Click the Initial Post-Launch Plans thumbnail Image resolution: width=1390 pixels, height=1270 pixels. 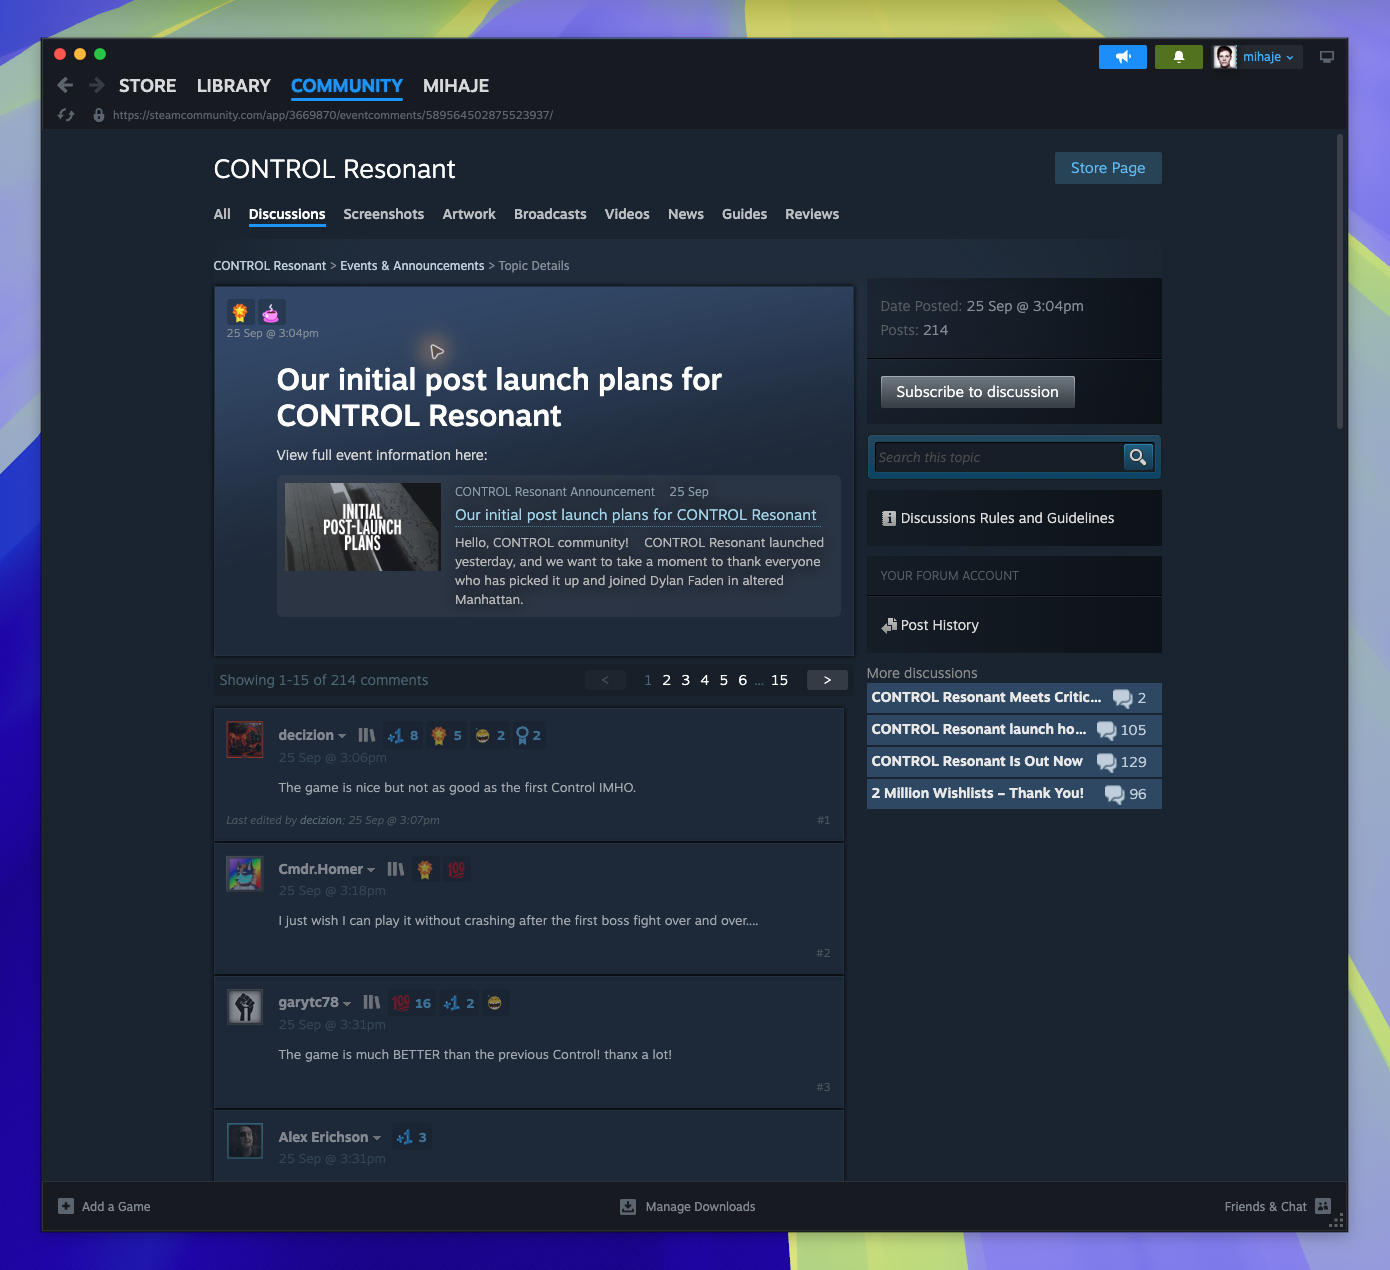363,527
